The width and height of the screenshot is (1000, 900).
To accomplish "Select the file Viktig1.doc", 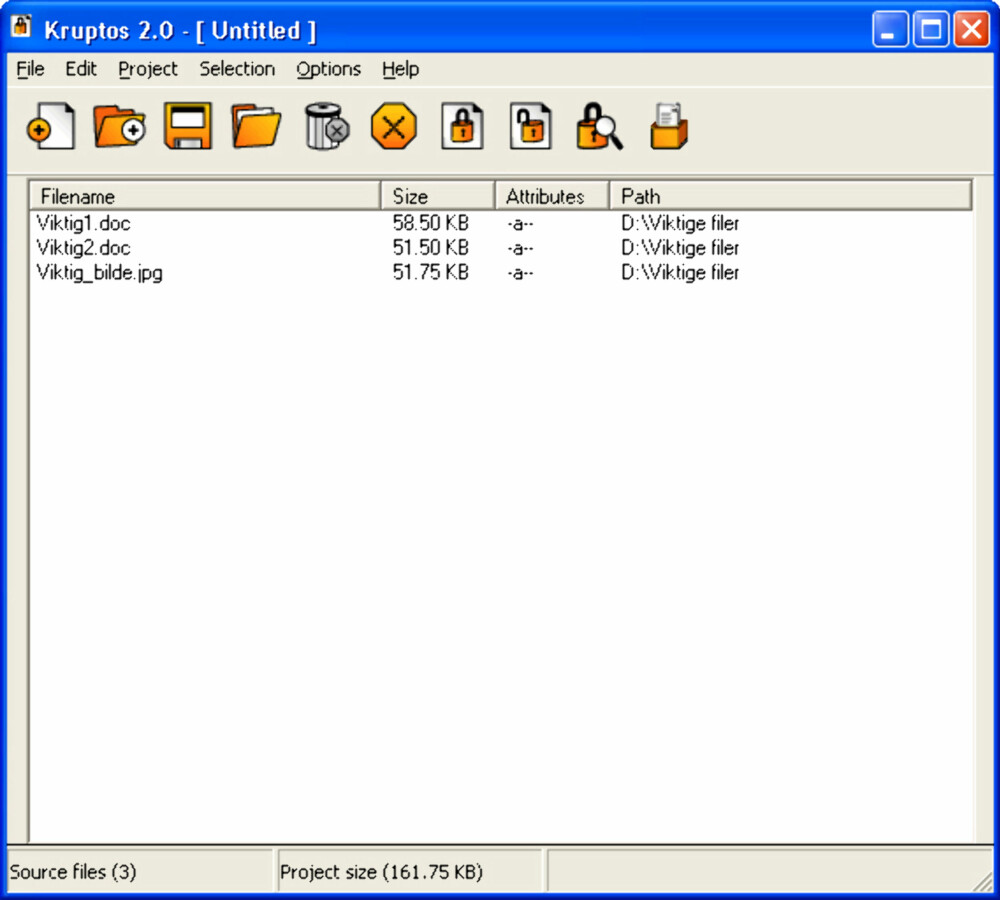I will [84, 223].
